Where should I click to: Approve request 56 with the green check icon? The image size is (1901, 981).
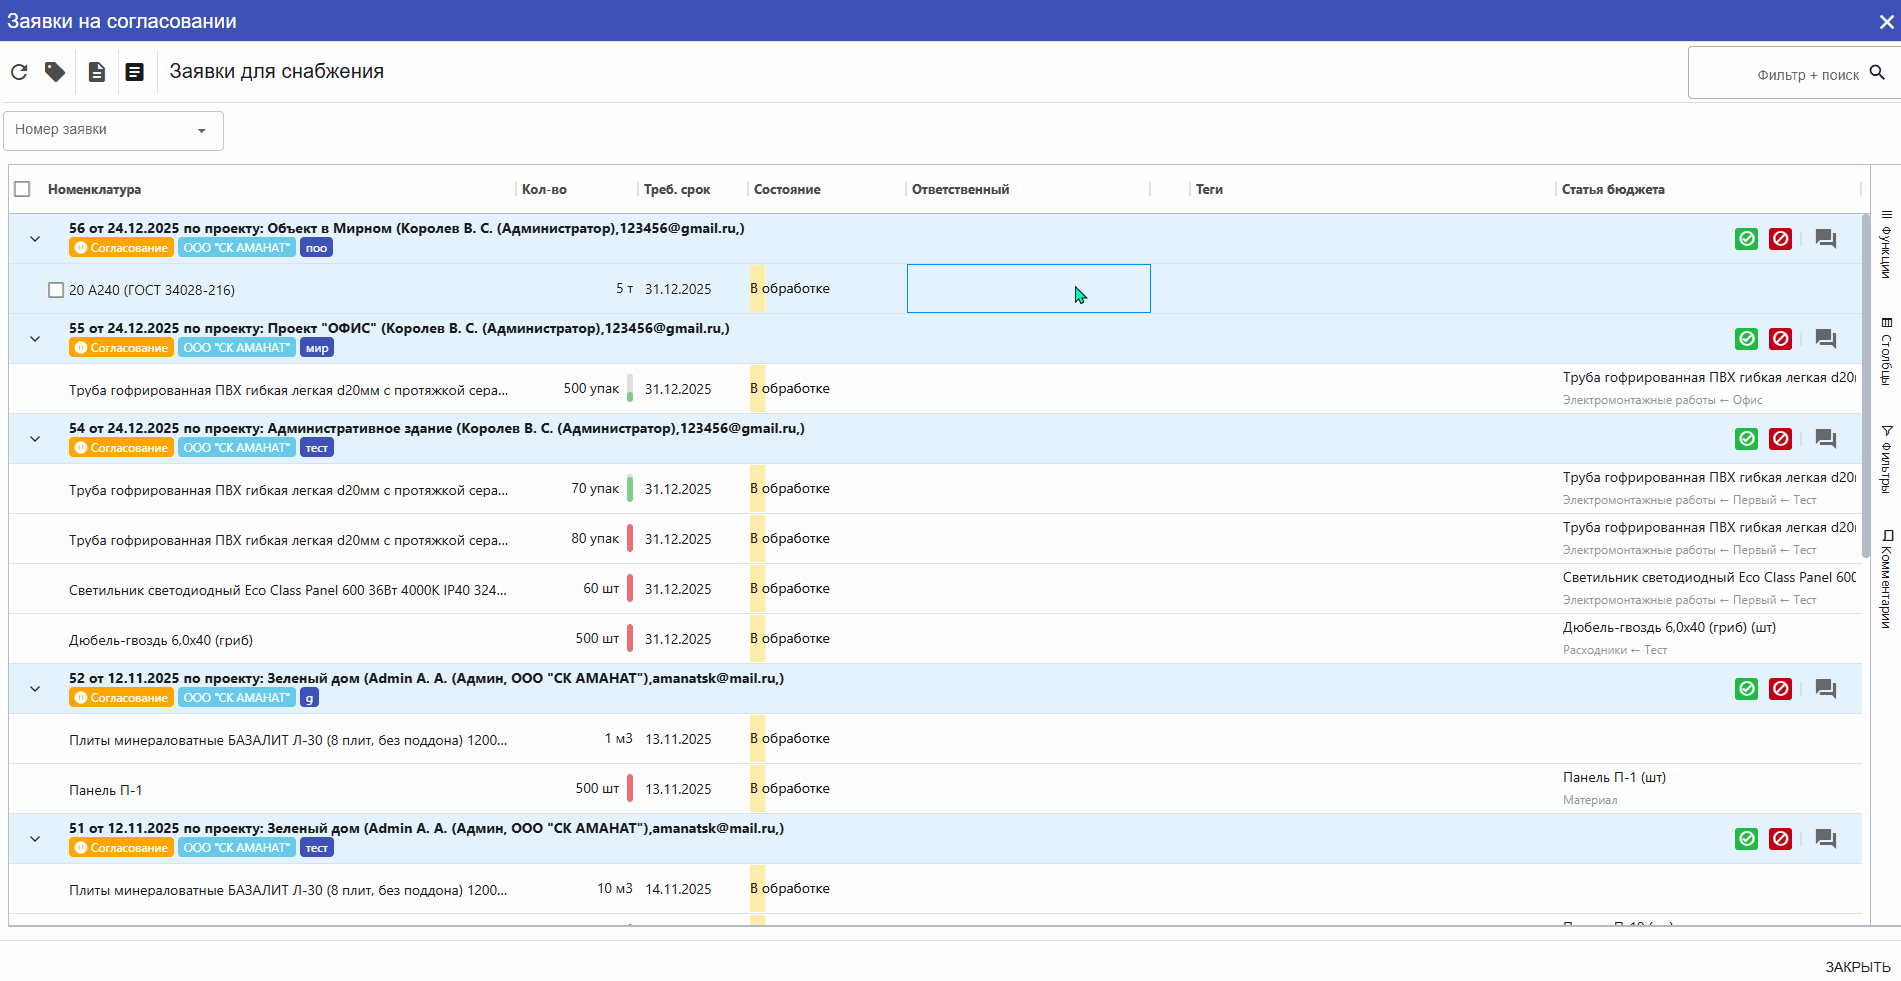[x=1746, y=239]
